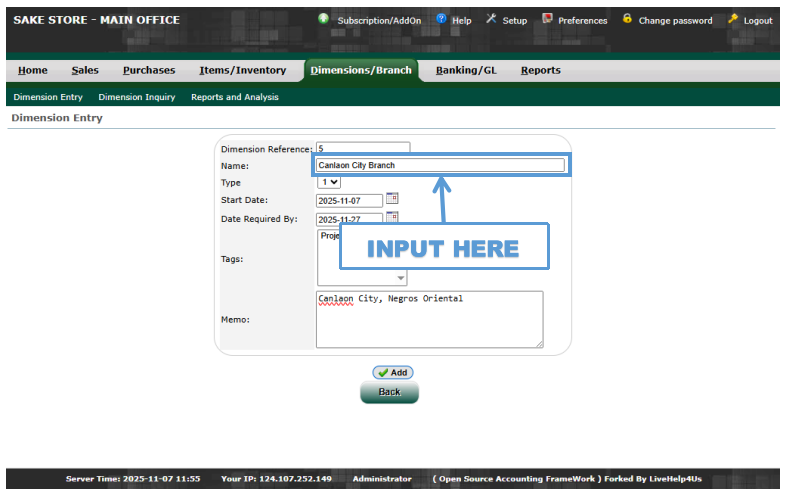Click the Change password lock icon

[627, 19]
